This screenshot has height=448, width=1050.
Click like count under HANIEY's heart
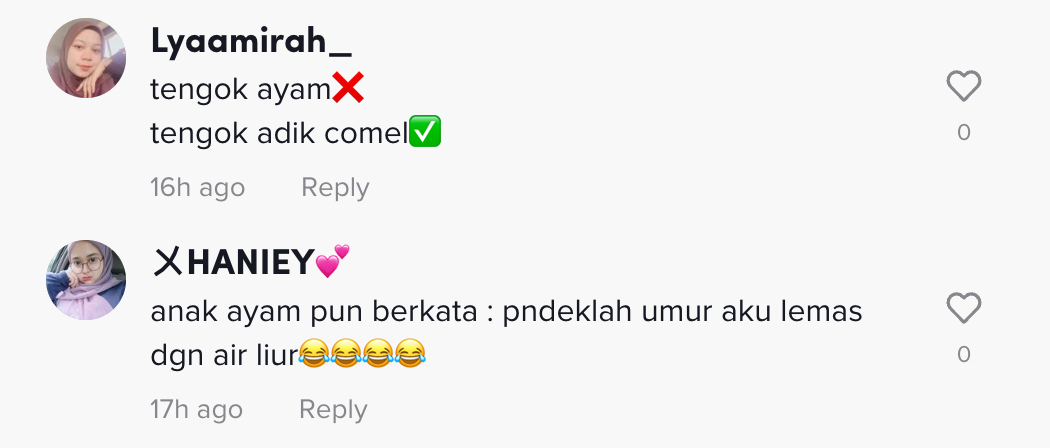(964, 354)
